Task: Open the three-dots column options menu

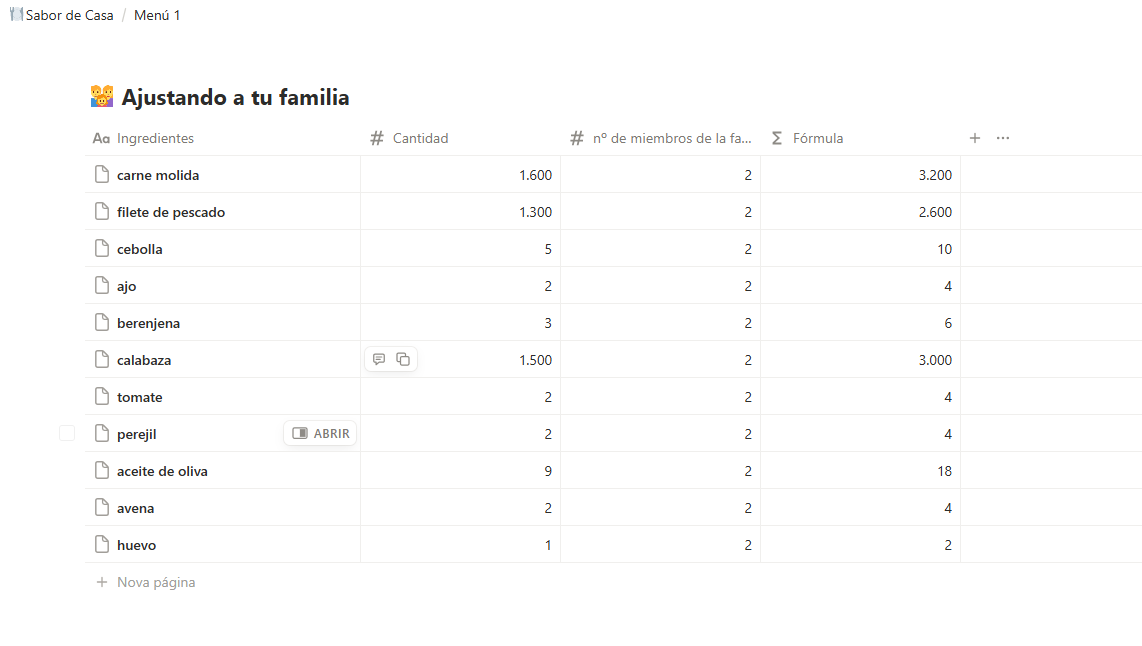Action: click(x=1003, y=138)
